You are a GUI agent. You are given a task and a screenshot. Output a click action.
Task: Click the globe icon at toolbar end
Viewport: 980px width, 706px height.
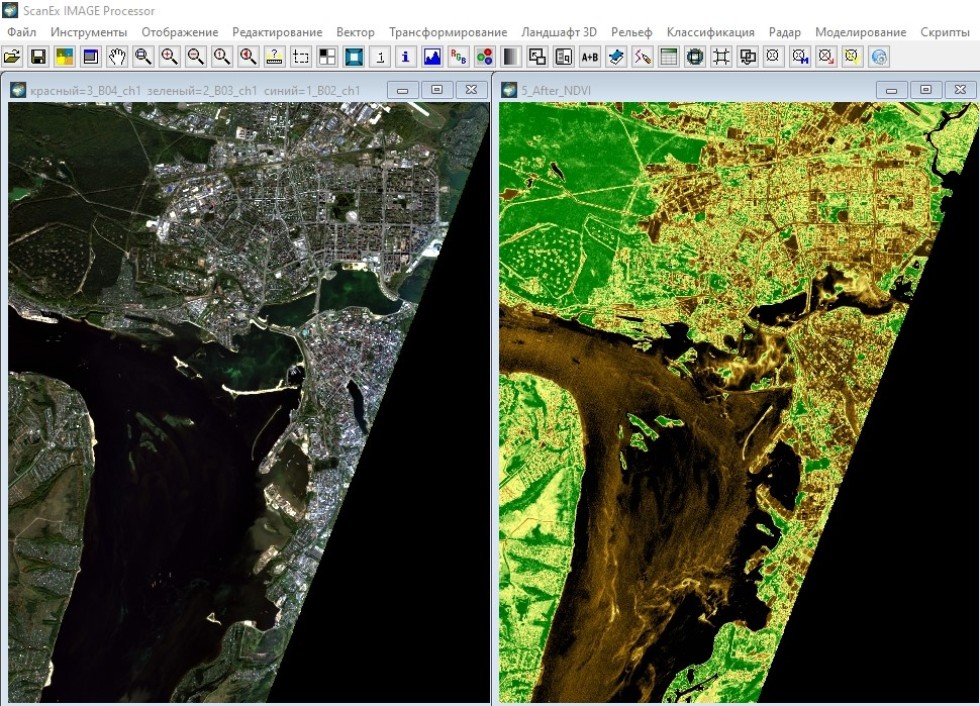[879, 57]
